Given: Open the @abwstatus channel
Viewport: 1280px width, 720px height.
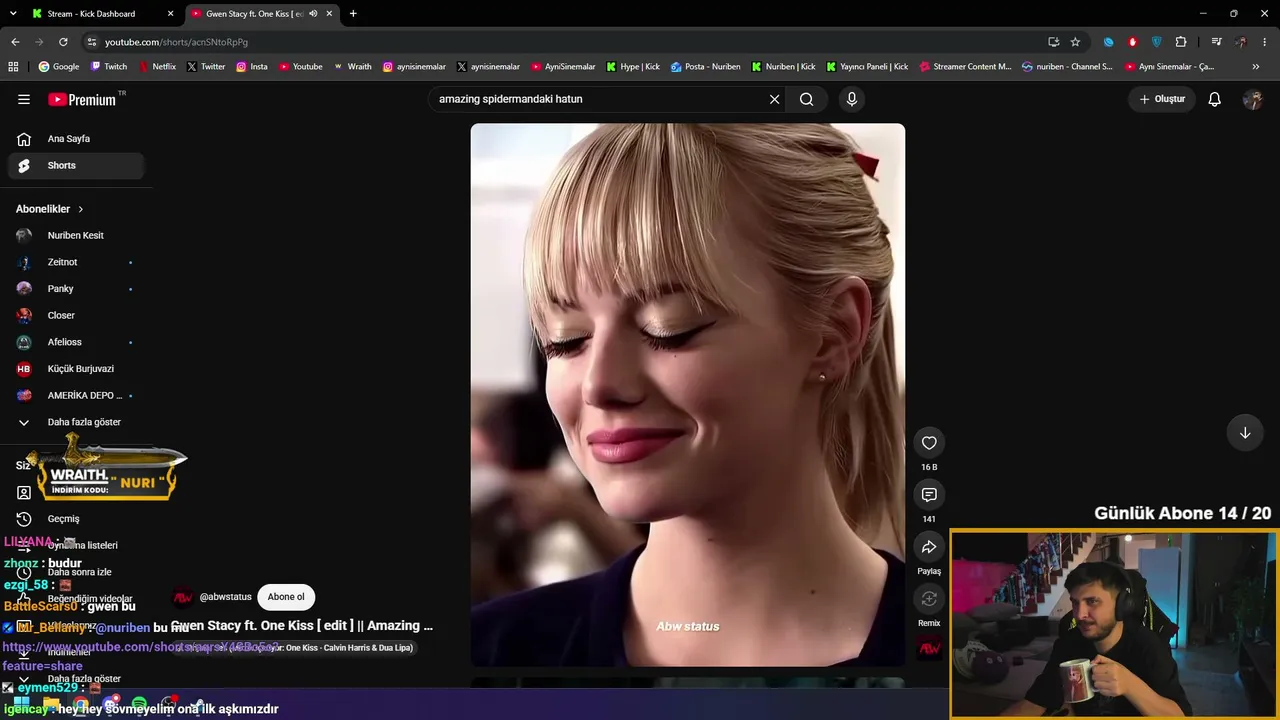Looking at the screenshot, I should (225, 597).
